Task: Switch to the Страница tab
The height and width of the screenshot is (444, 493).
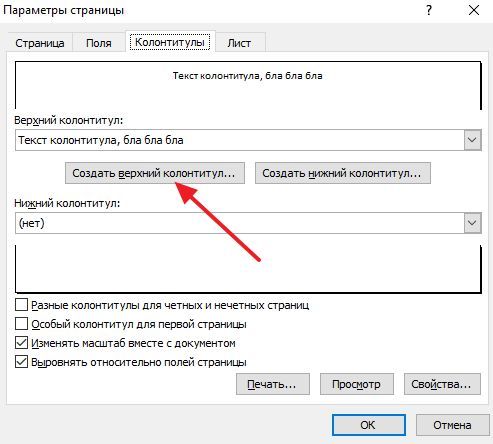Action: [40, 43]
